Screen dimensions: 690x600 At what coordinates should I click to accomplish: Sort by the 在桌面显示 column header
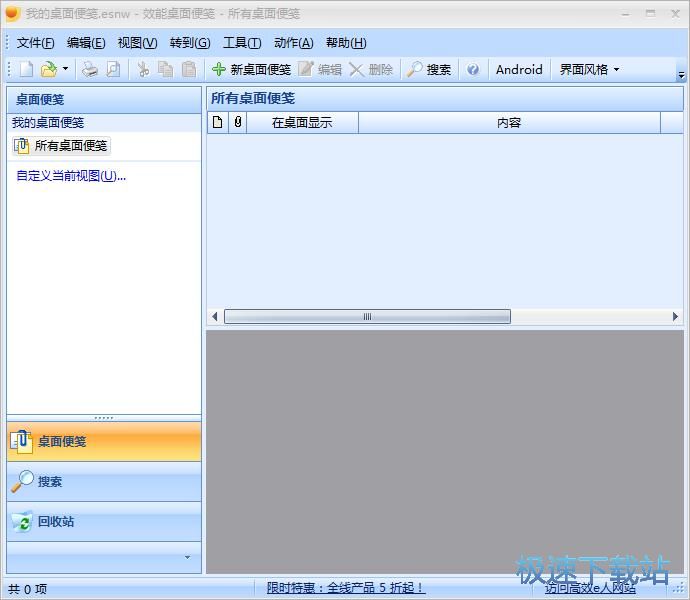[302, 122]
